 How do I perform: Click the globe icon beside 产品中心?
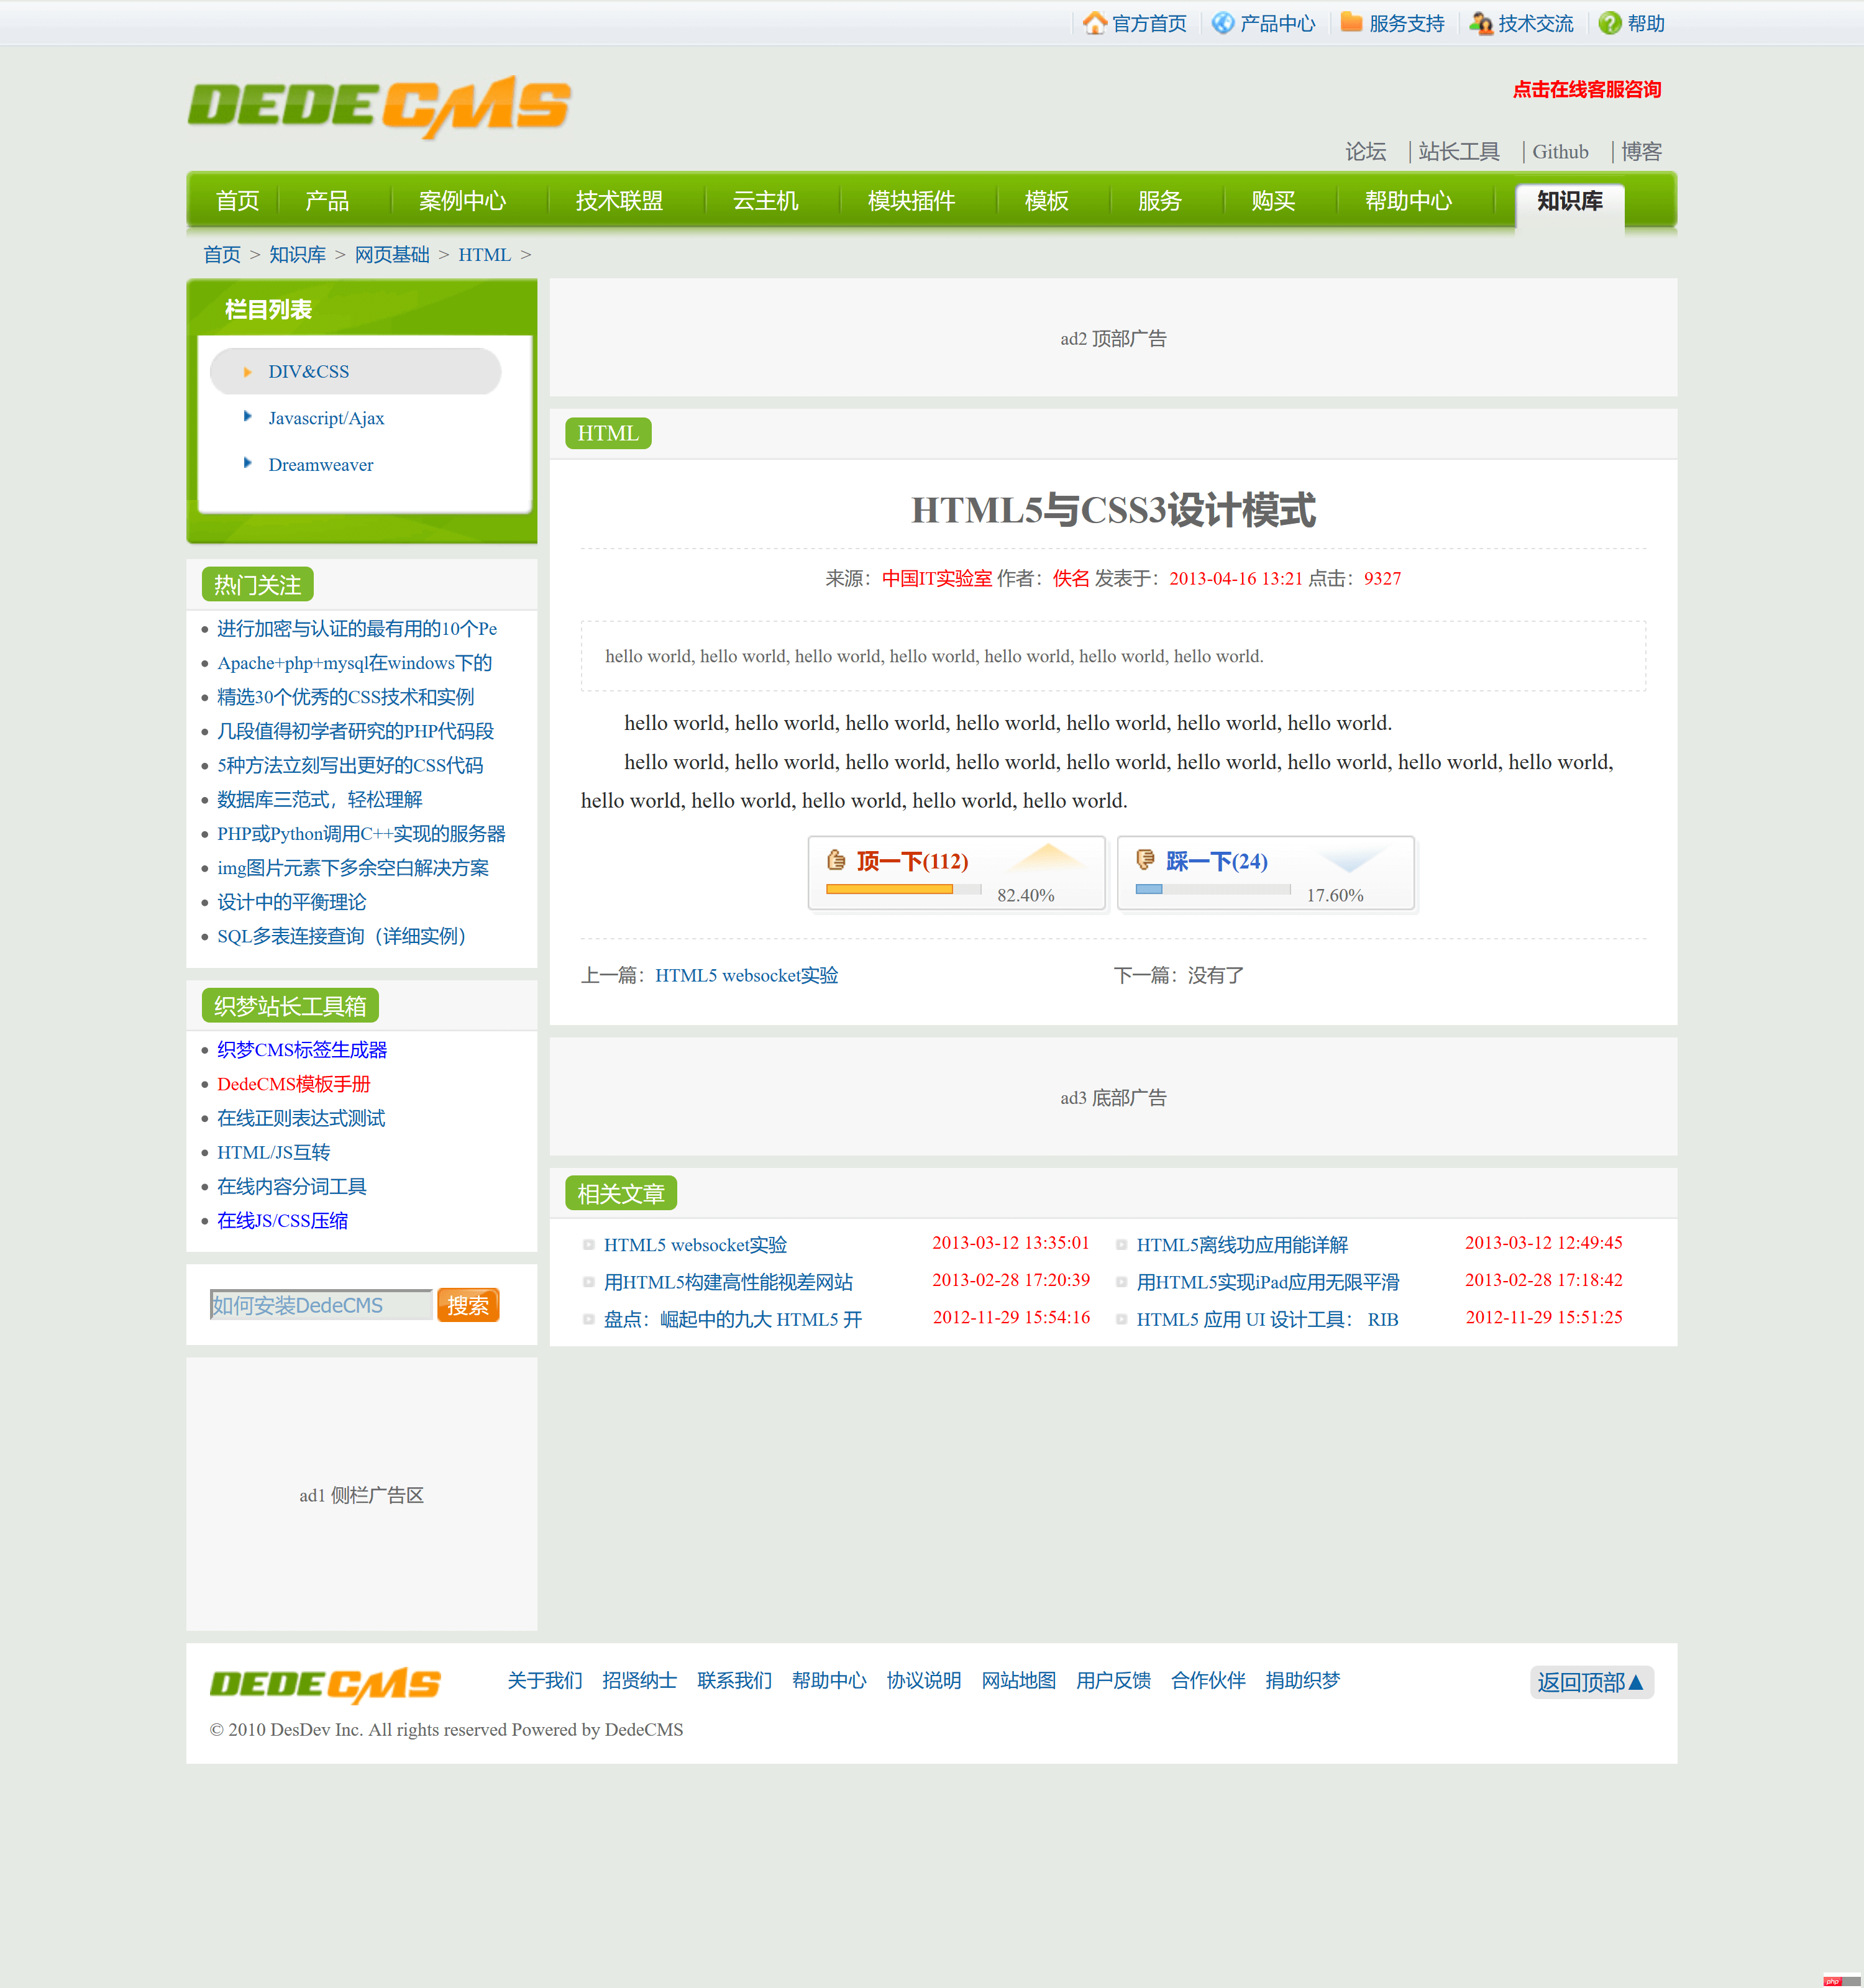point(1223,23)
